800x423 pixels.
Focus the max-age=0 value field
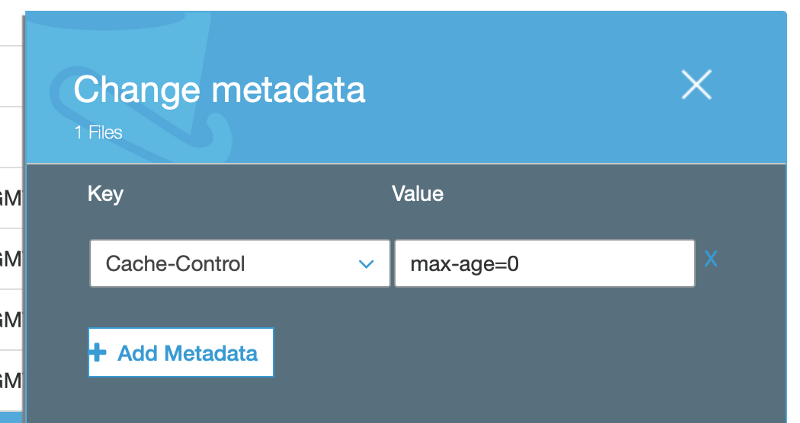tap(545, 264)
